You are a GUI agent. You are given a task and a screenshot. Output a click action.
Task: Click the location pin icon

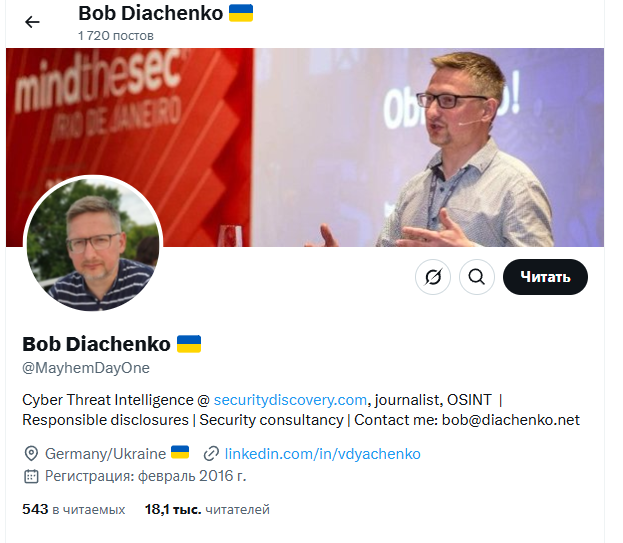pyautogui.click(x=31, y=454)
